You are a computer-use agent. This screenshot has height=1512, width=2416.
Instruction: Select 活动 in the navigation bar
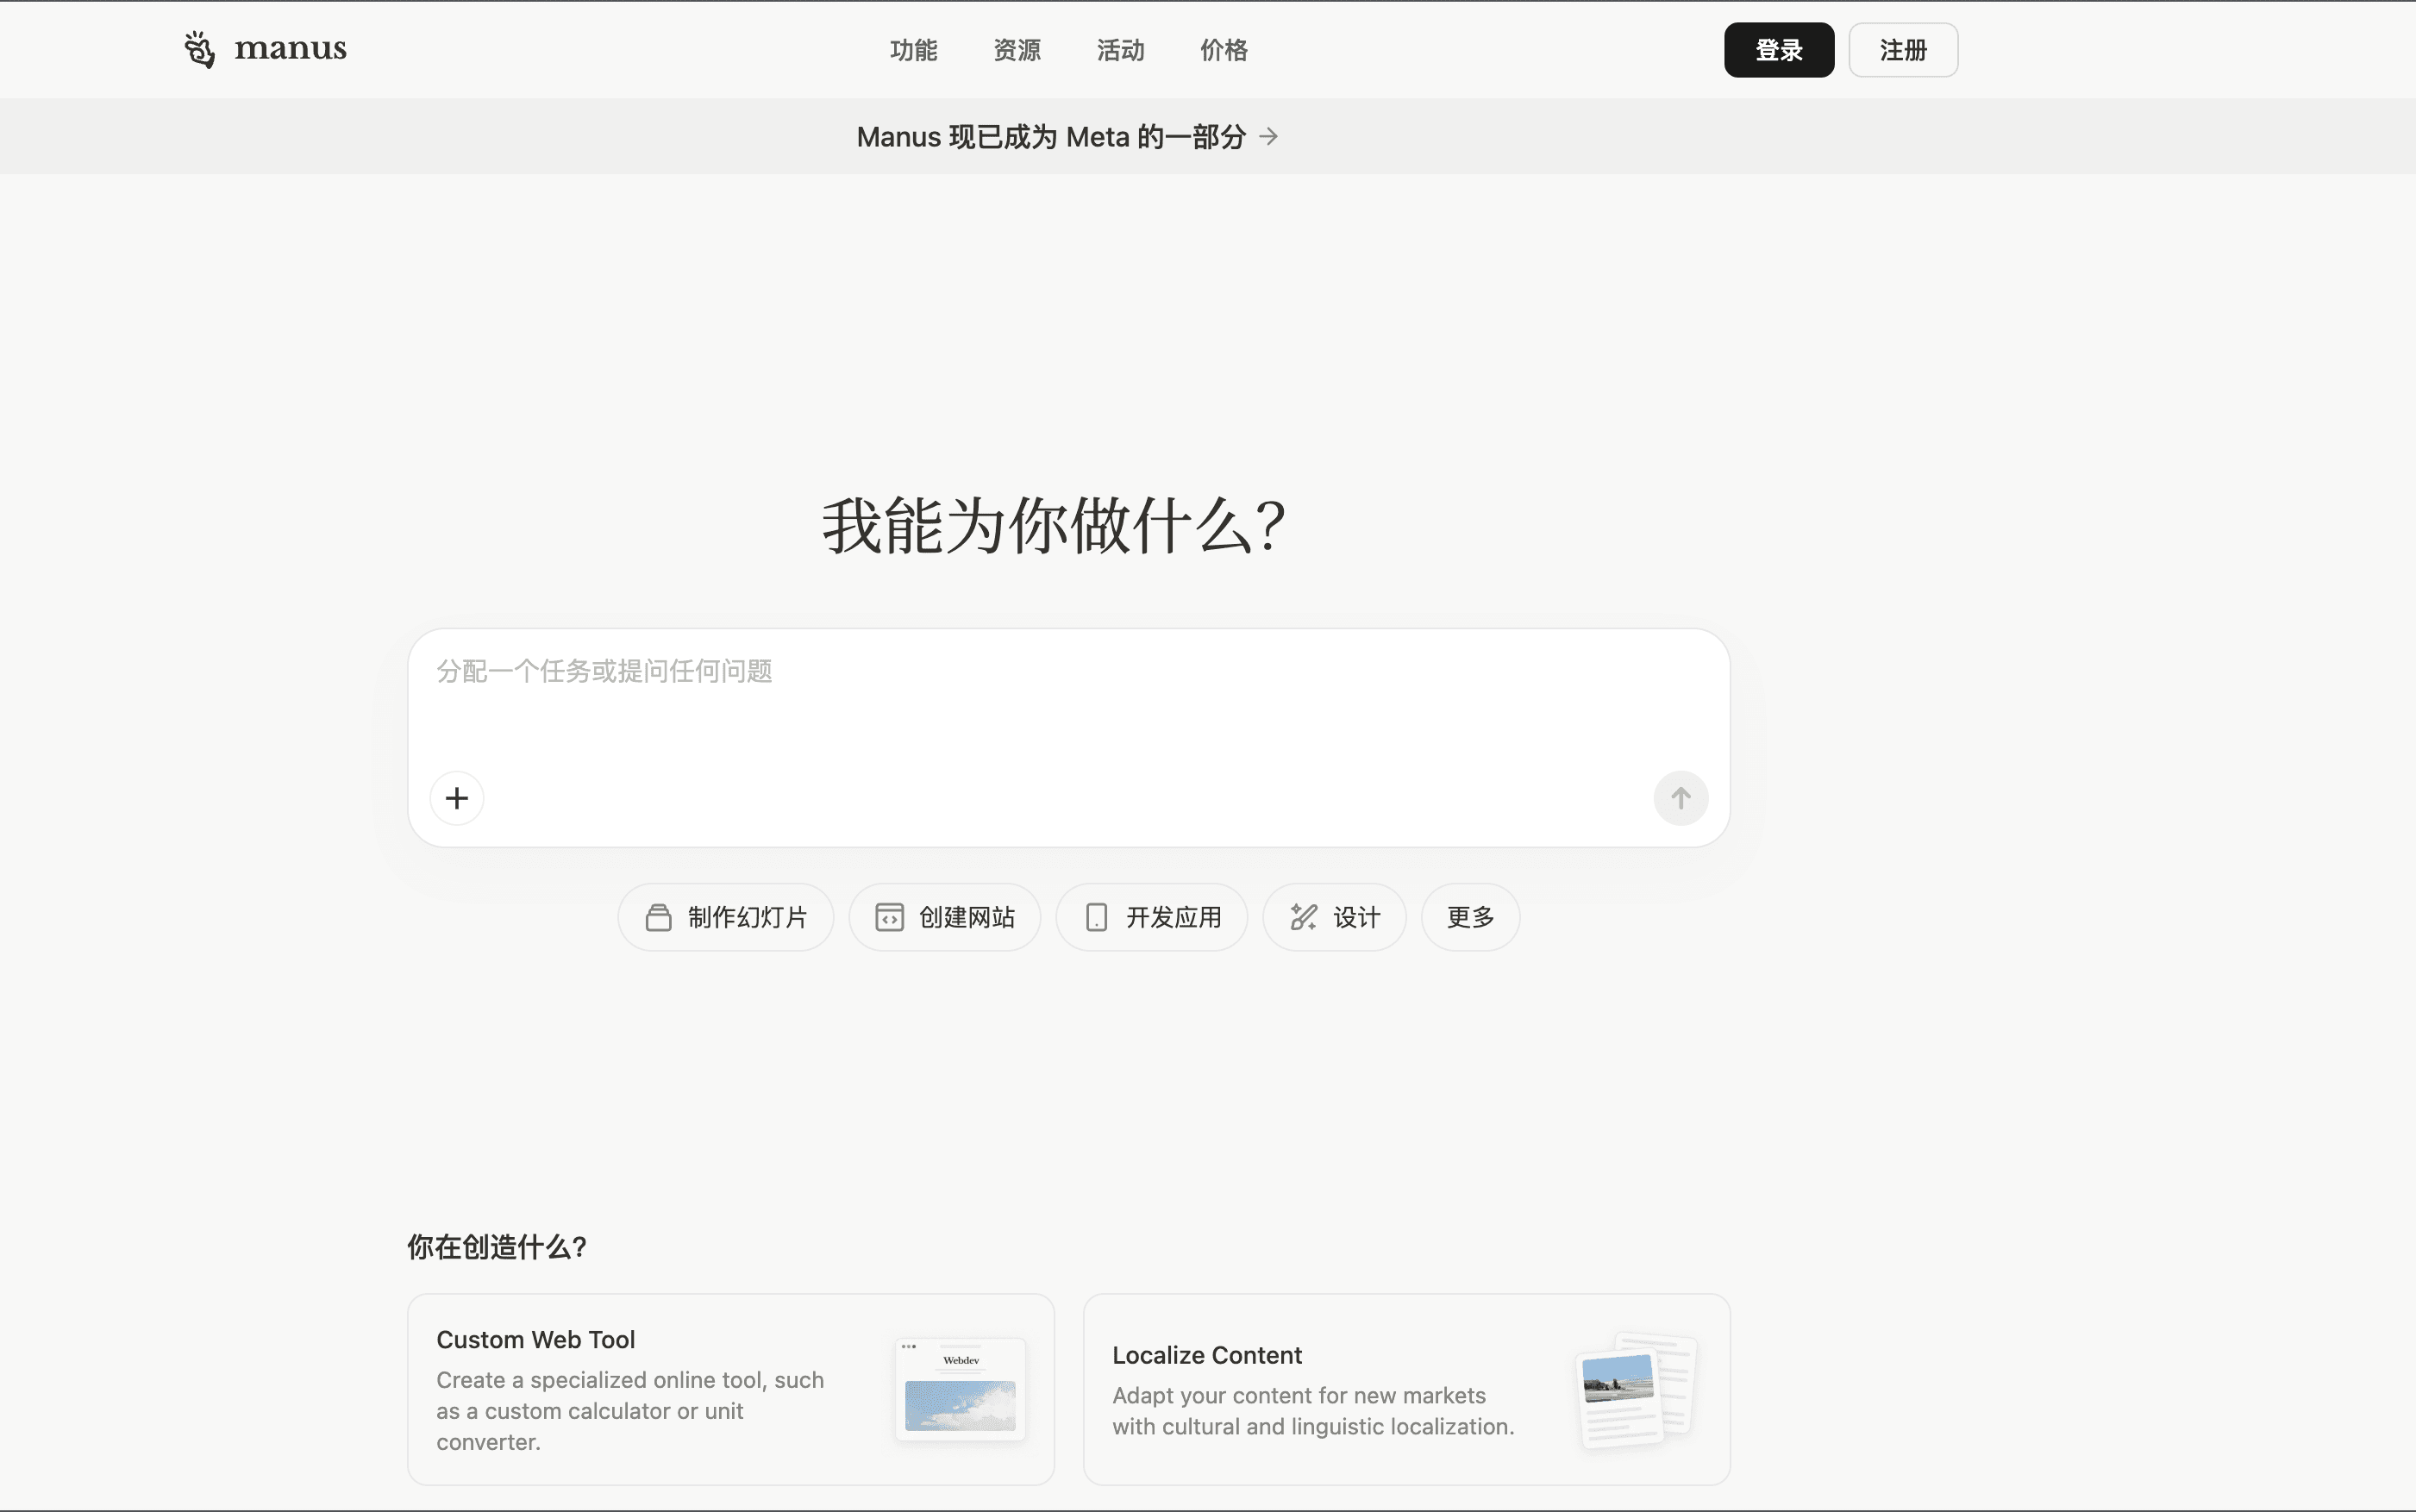point(1119,49)
